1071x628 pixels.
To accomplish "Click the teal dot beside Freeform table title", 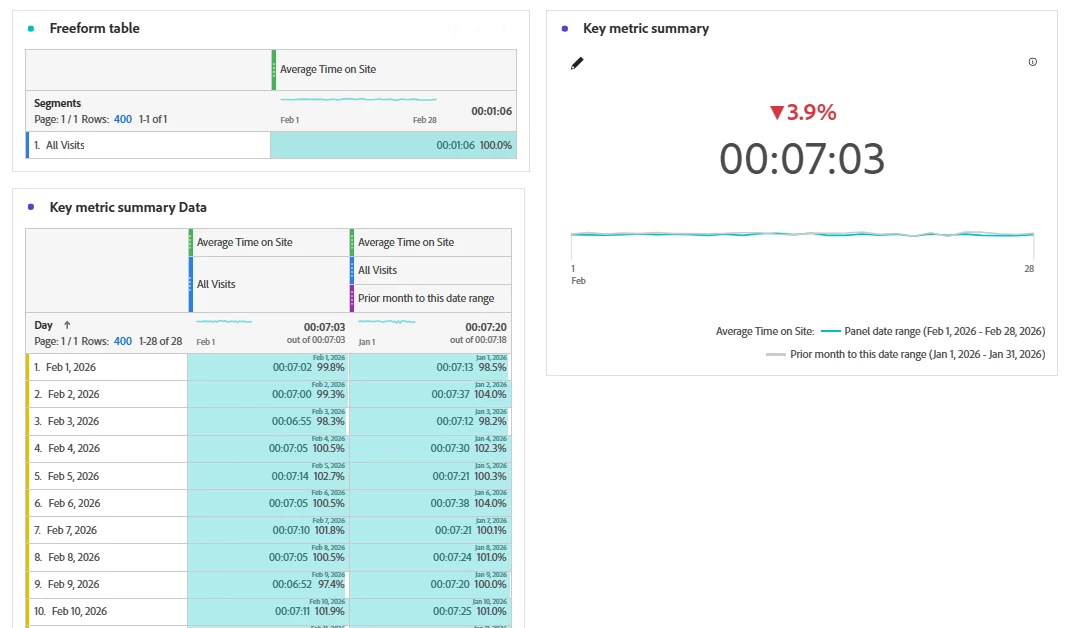I will click(31, 29).
